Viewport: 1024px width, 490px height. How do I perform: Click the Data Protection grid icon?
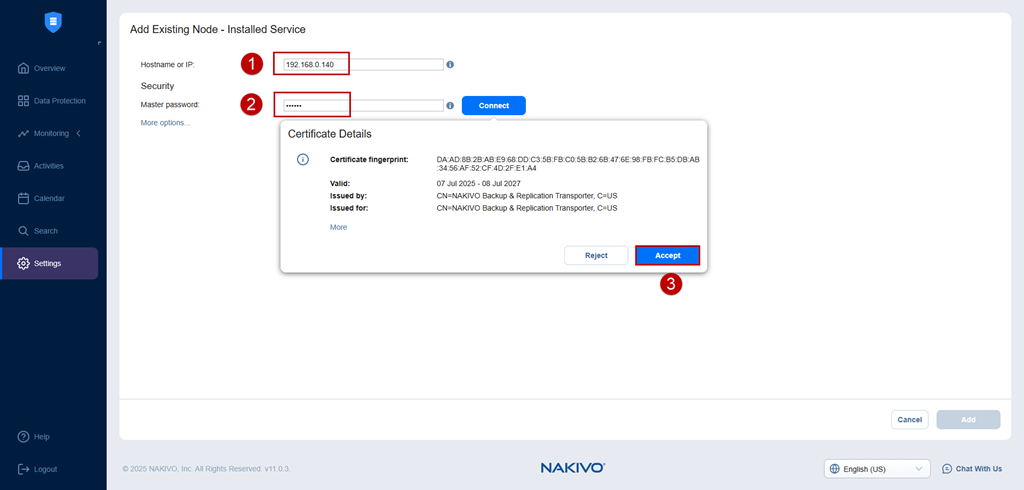pos(24,101)
